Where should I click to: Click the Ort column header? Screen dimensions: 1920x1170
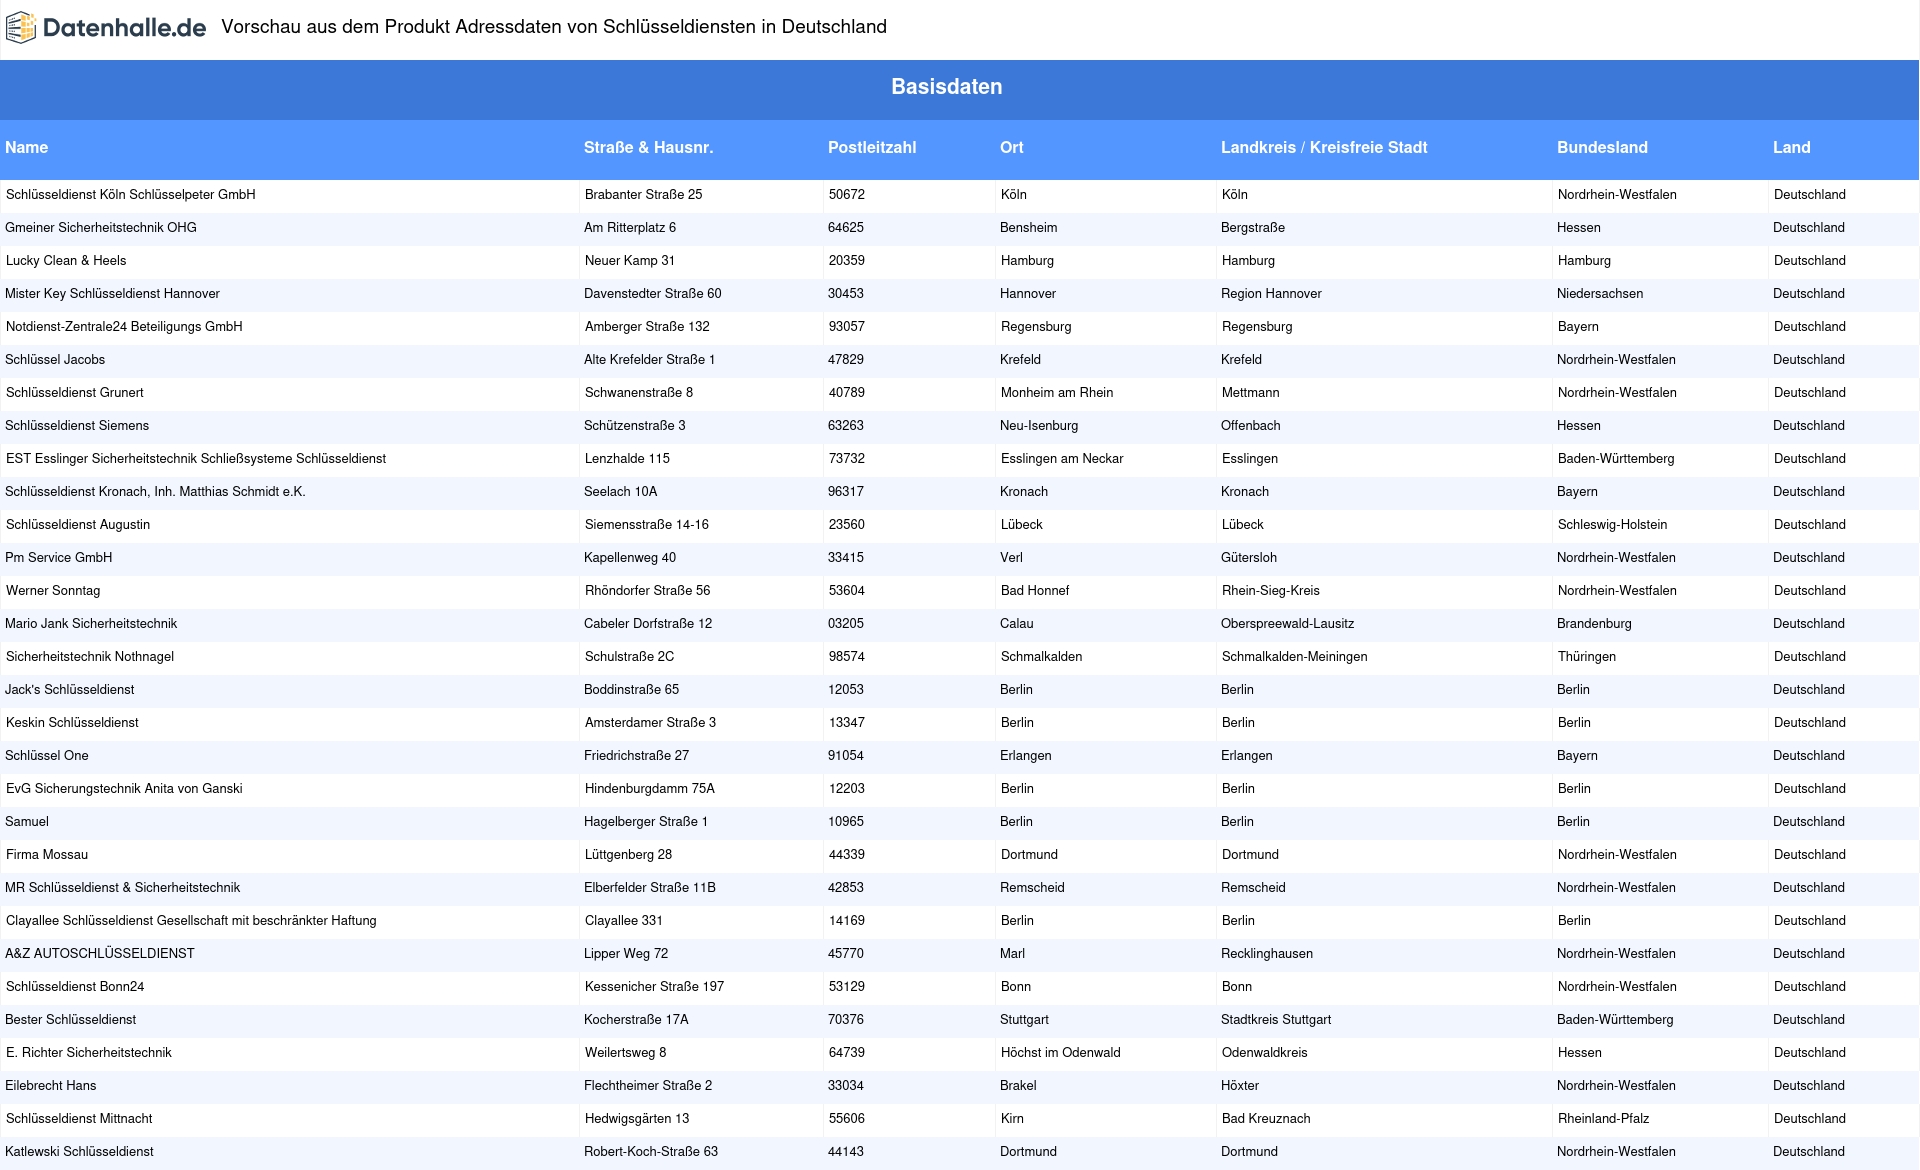pos(1012,147)
